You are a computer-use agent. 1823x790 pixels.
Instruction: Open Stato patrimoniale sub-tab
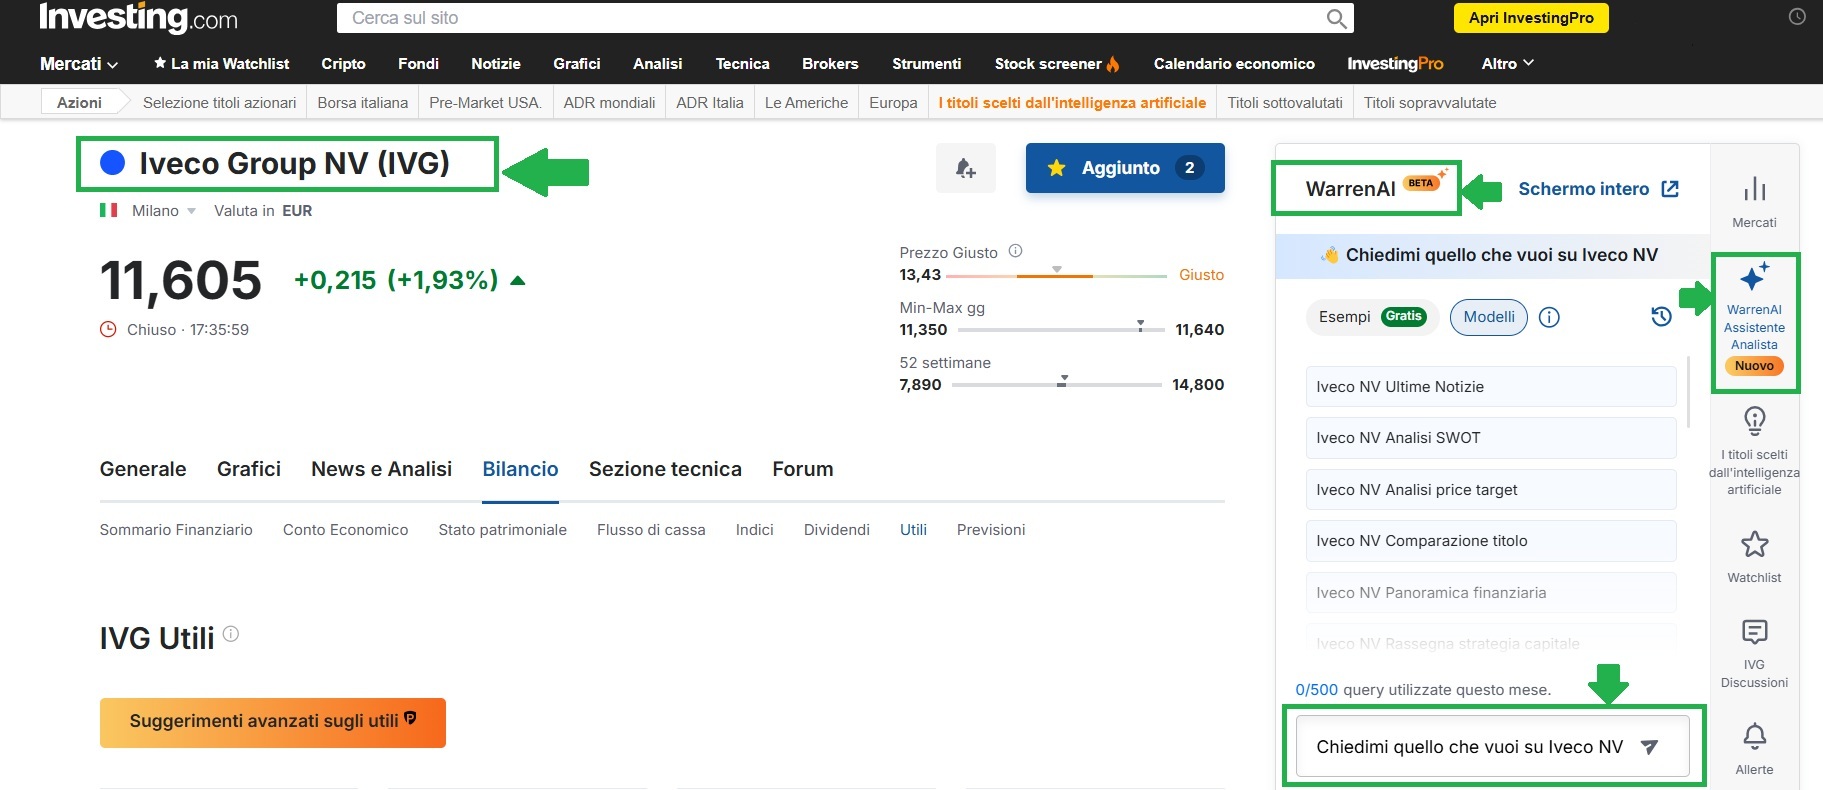[502, 530]
